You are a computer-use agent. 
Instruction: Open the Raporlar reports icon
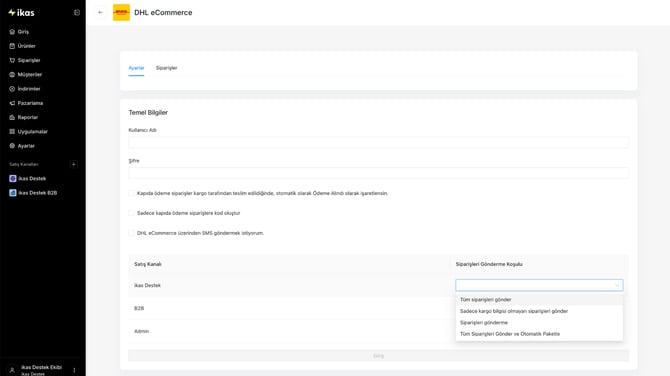click(x=12, y=117)
